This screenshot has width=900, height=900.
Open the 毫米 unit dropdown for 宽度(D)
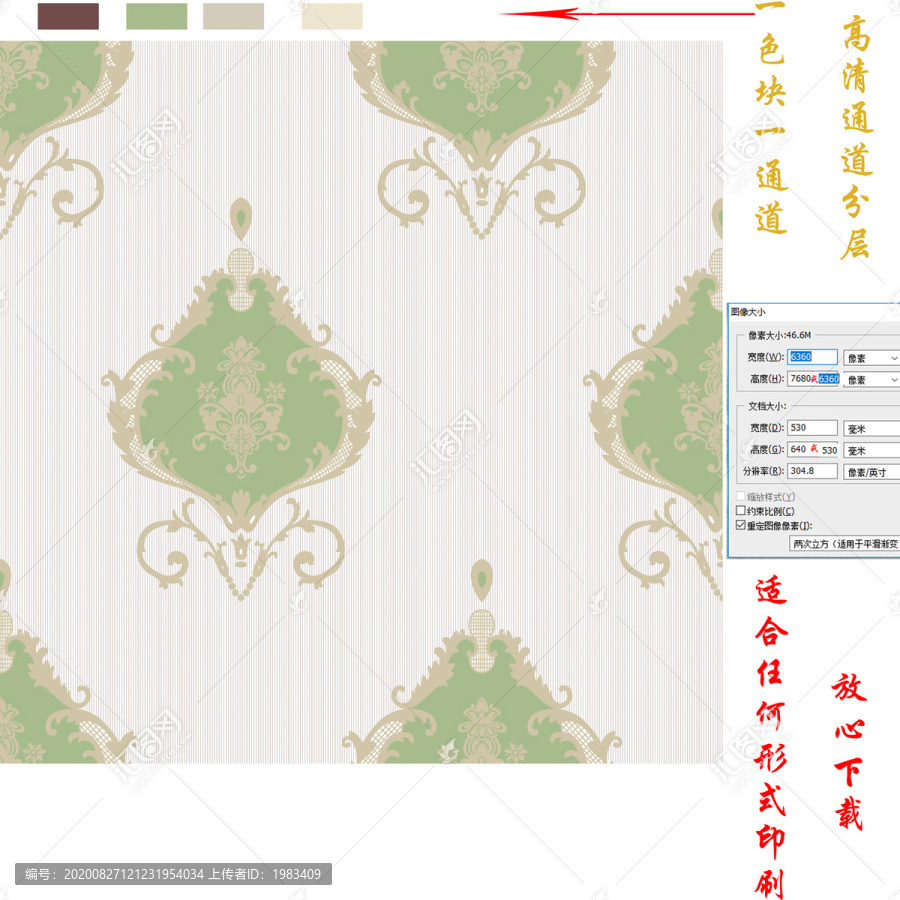(871, 429)
